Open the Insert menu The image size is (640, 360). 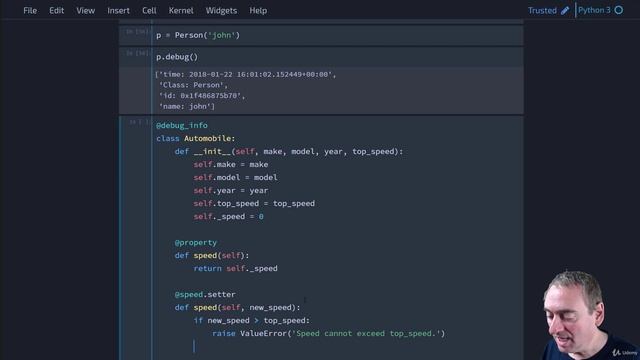pos(118,11)
